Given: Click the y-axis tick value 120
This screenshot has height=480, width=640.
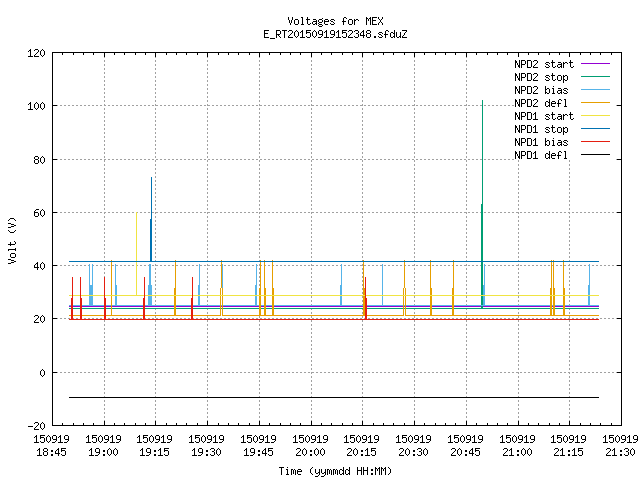Looking at the screenshot, I should point(36,53).
